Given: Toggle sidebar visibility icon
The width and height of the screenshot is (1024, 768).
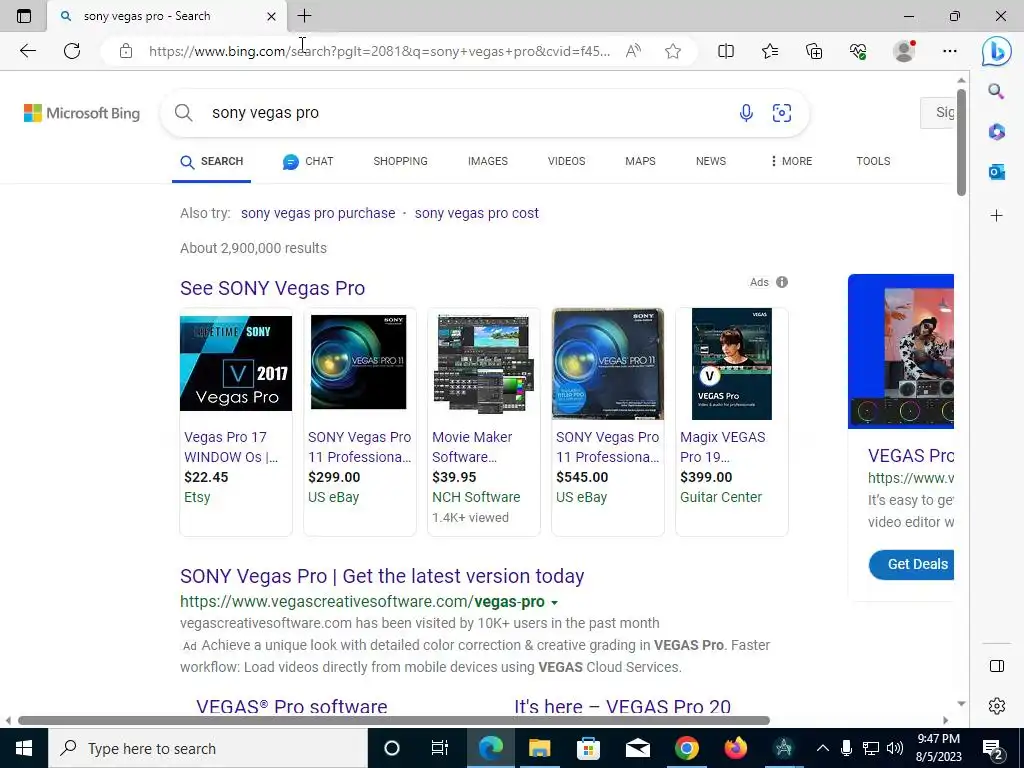Looking at the screenshot, I should [997, 666].
